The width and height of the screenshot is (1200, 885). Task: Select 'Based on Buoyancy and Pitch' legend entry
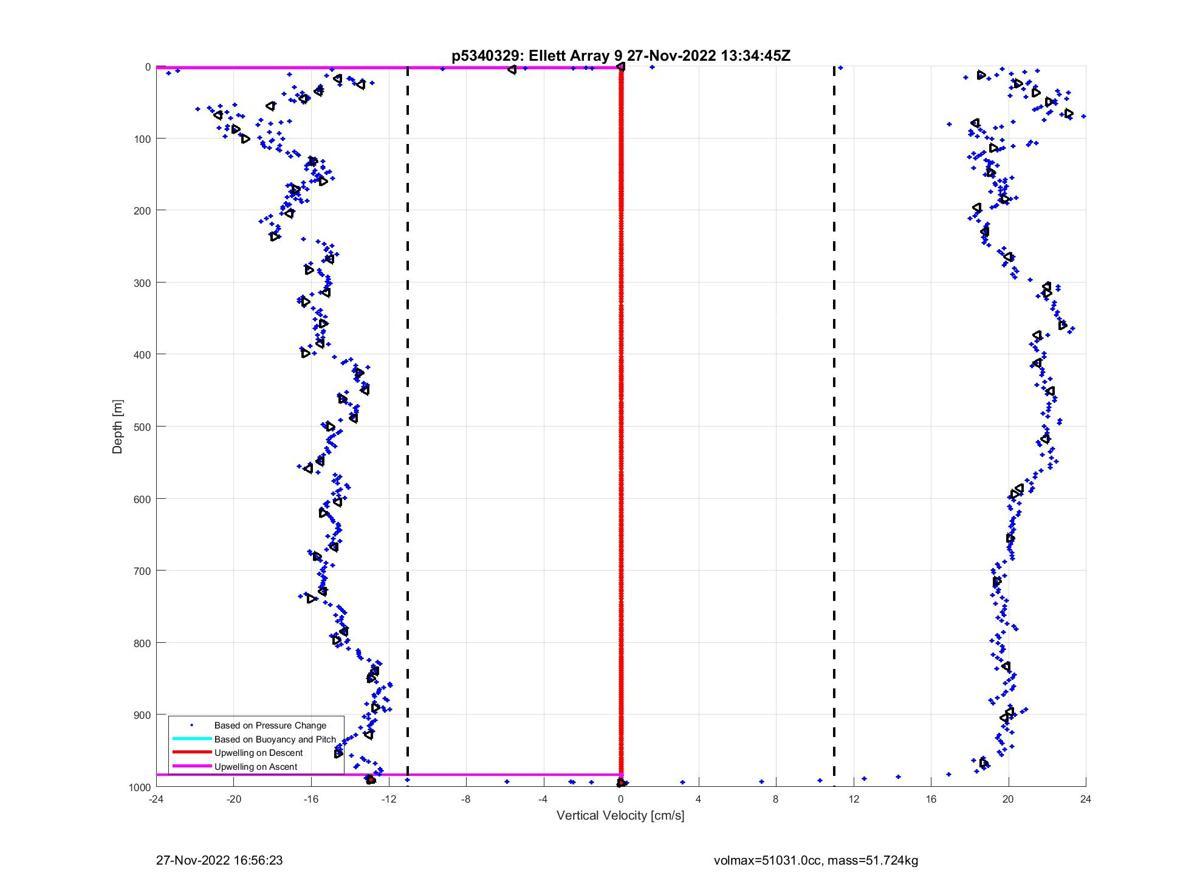click(x=275, y=739)
